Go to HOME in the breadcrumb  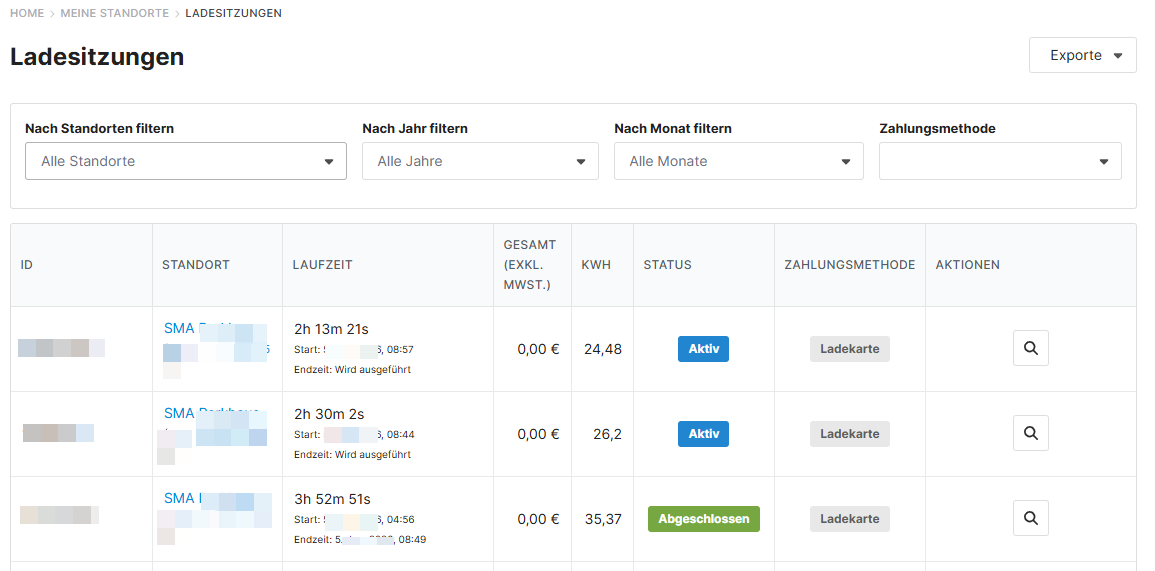(x=27, y=13)
